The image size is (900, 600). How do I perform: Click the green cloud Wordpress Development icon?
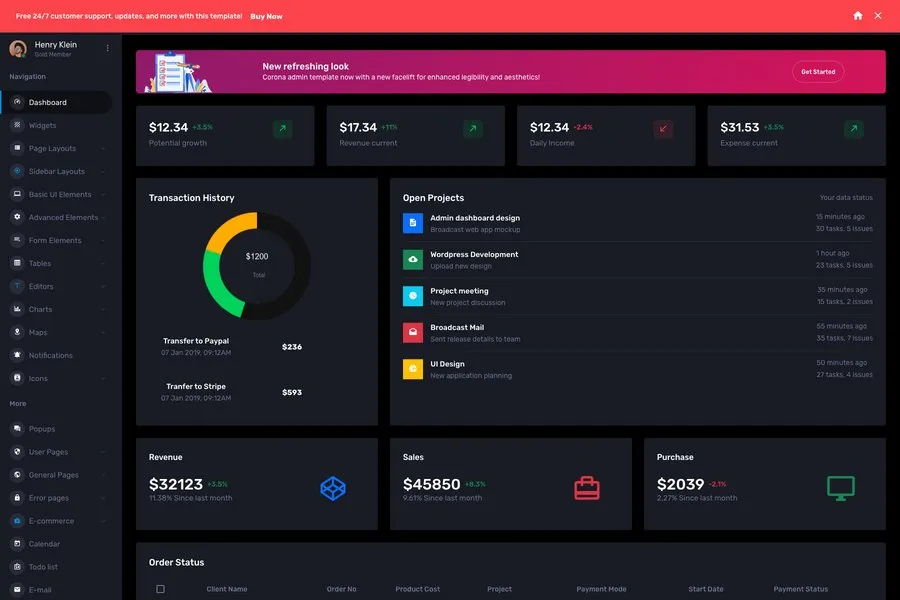(x=413, y=260)
